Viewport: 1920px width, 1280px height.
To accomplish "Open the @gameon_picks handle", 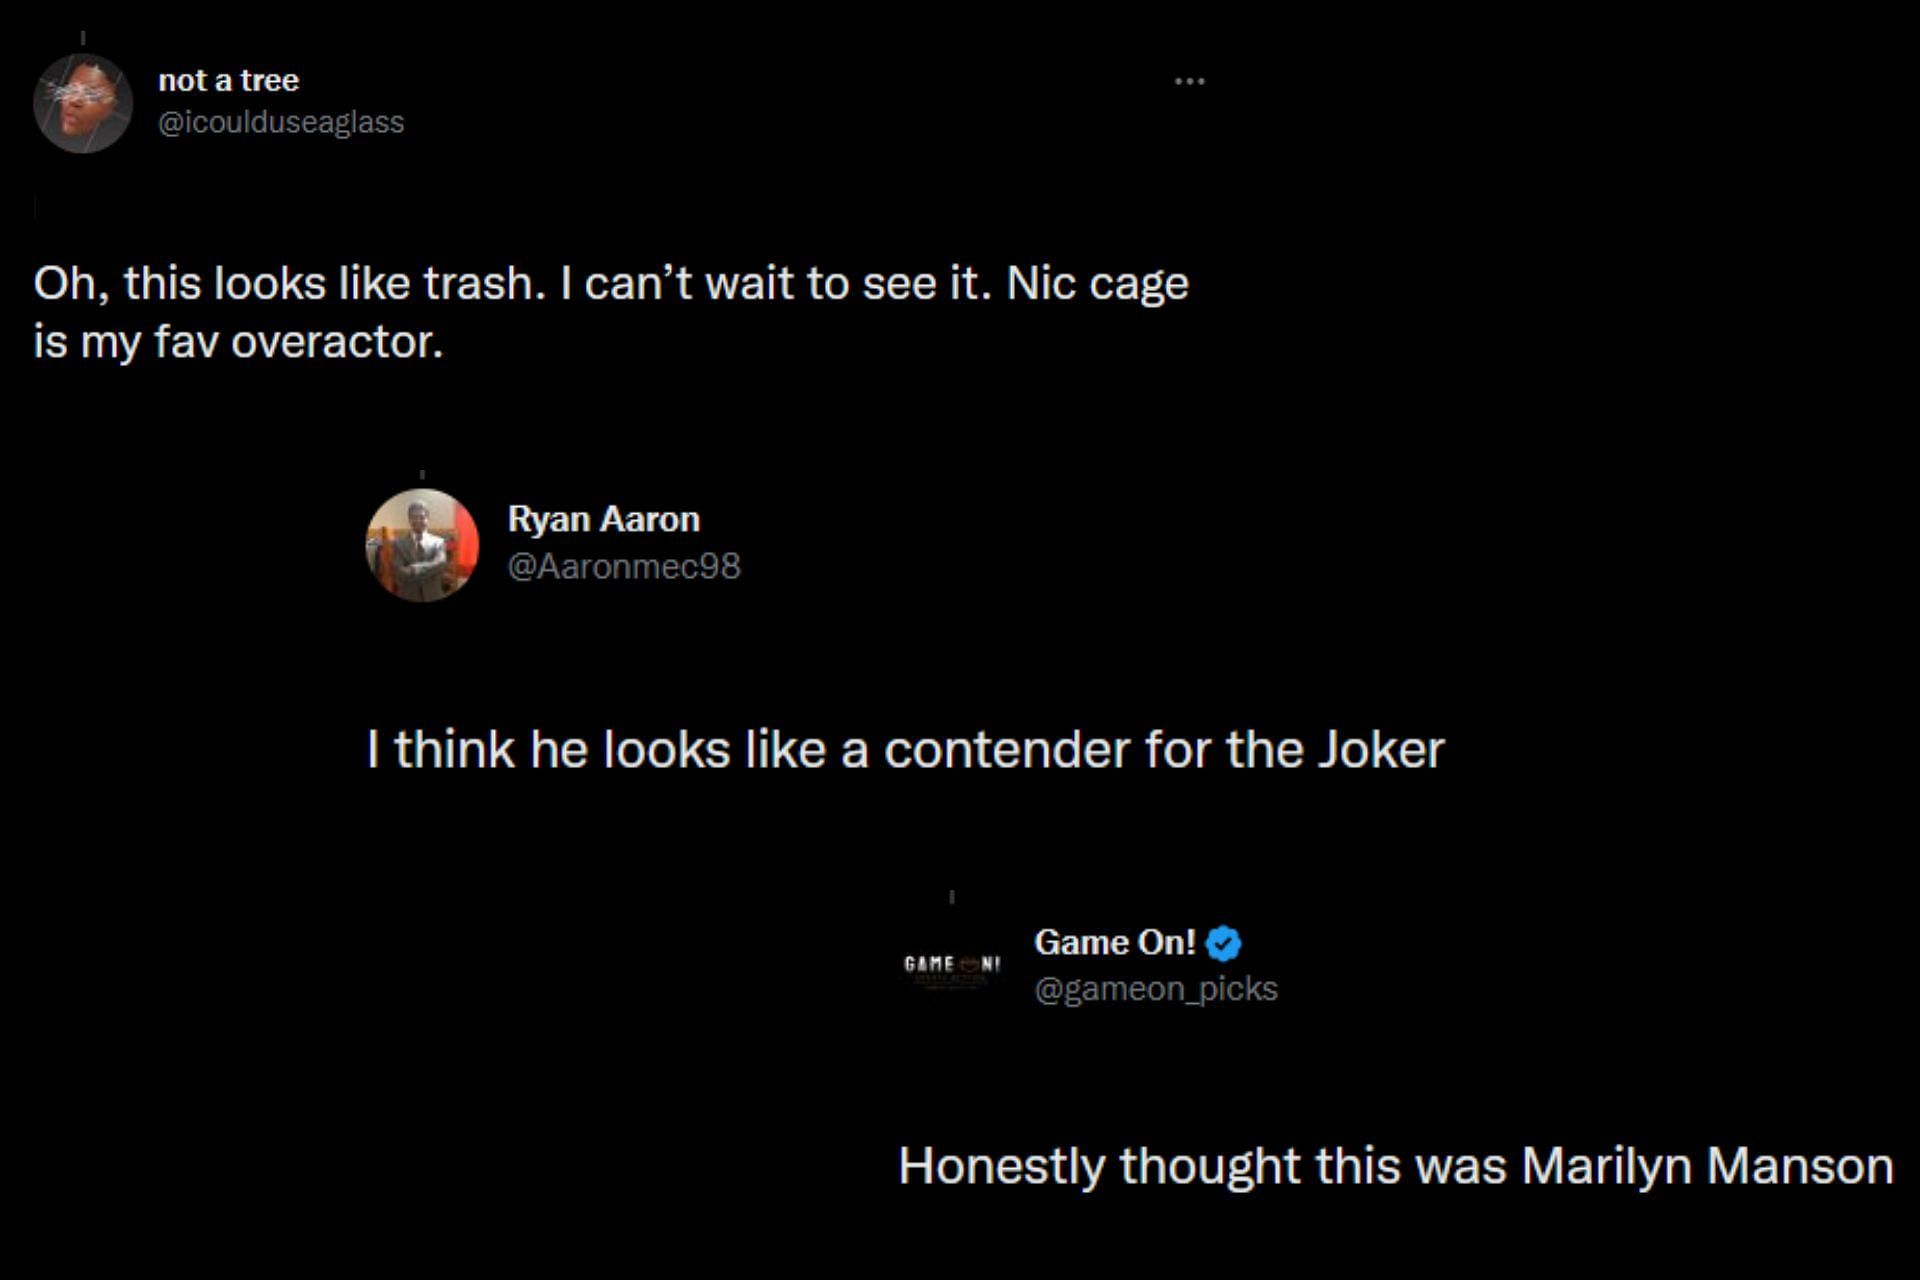I will (1155, 989).
